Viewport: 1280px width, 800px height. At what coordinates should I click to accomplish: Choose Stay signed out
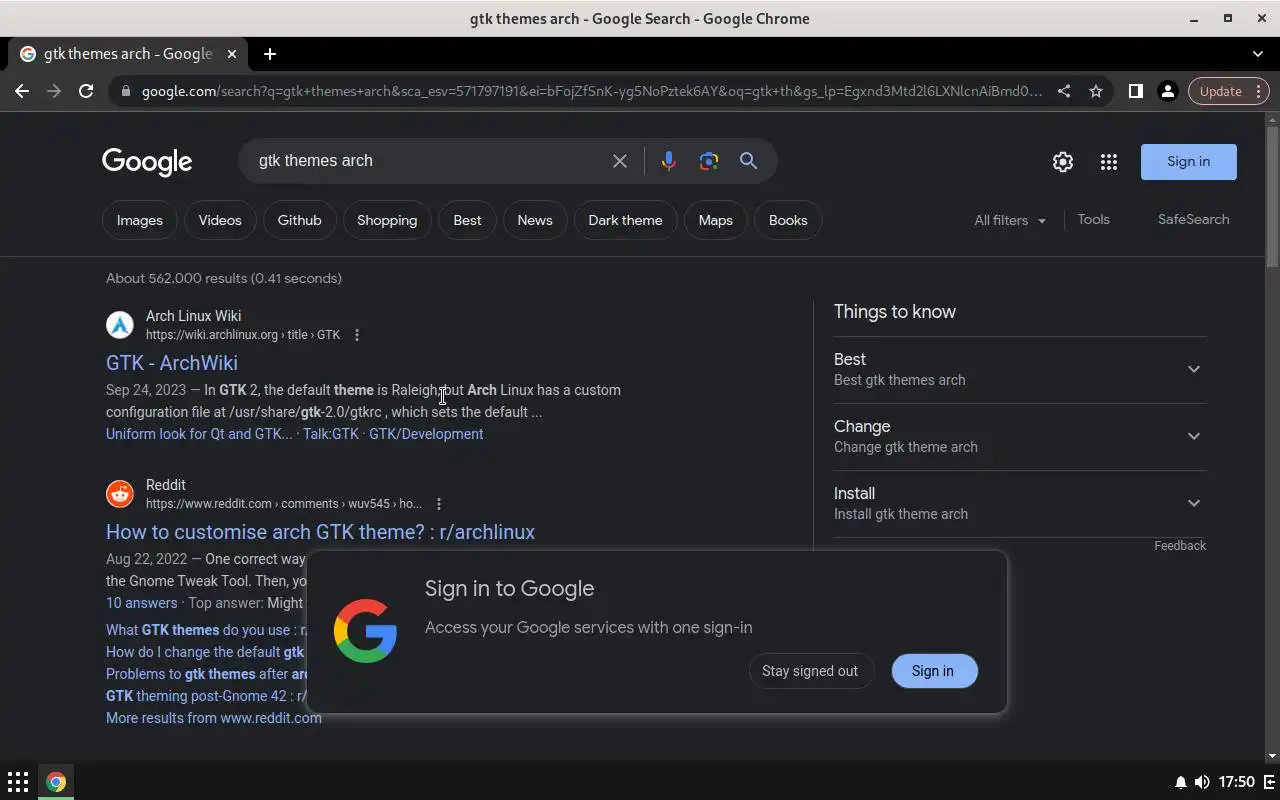[810, 671]
